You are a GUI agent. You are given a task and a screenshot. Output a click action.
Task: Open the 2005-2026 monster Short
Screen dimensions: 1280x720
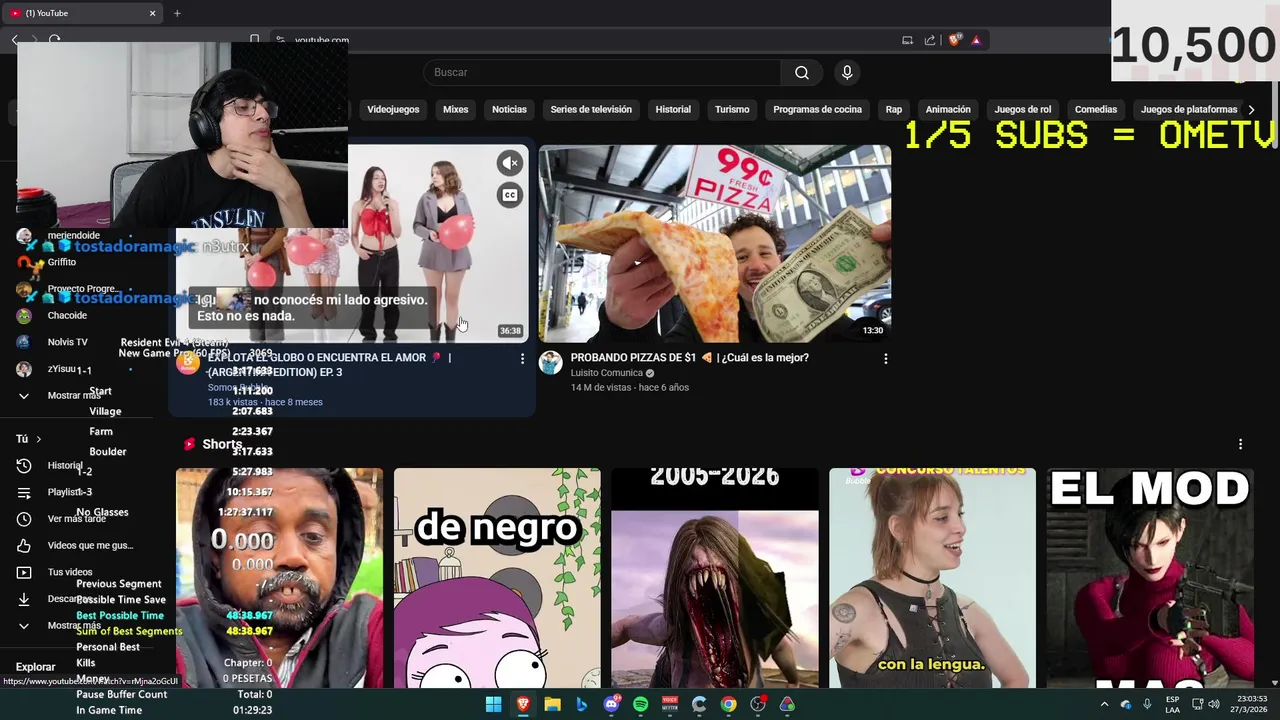coord(714,578)
